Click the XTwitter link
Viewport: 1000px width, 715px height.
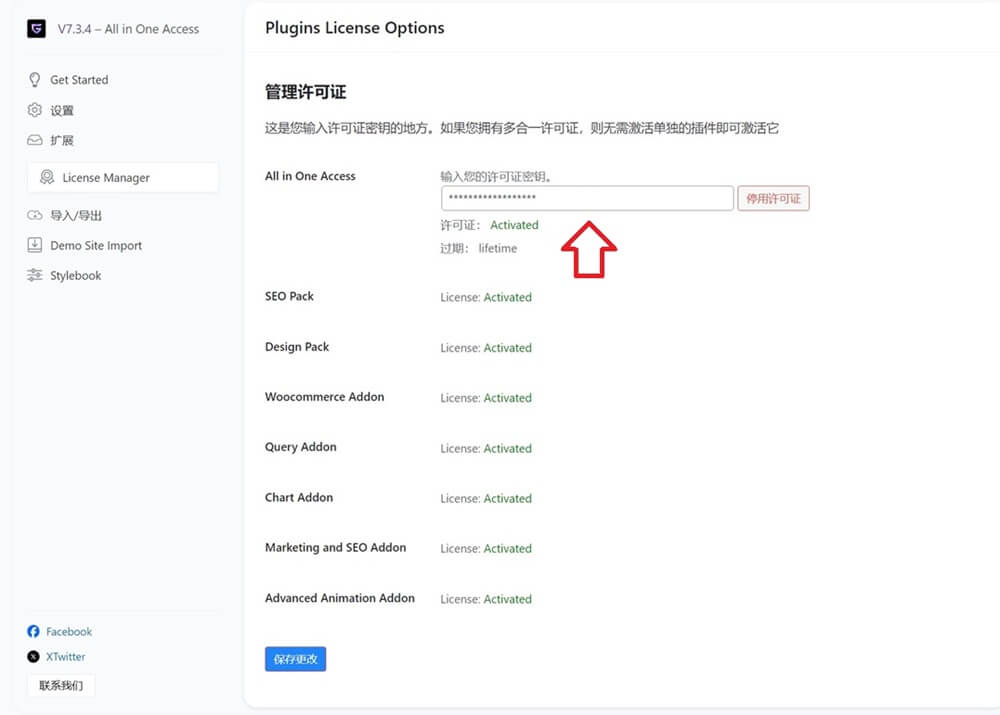click(x=65, y=656)
